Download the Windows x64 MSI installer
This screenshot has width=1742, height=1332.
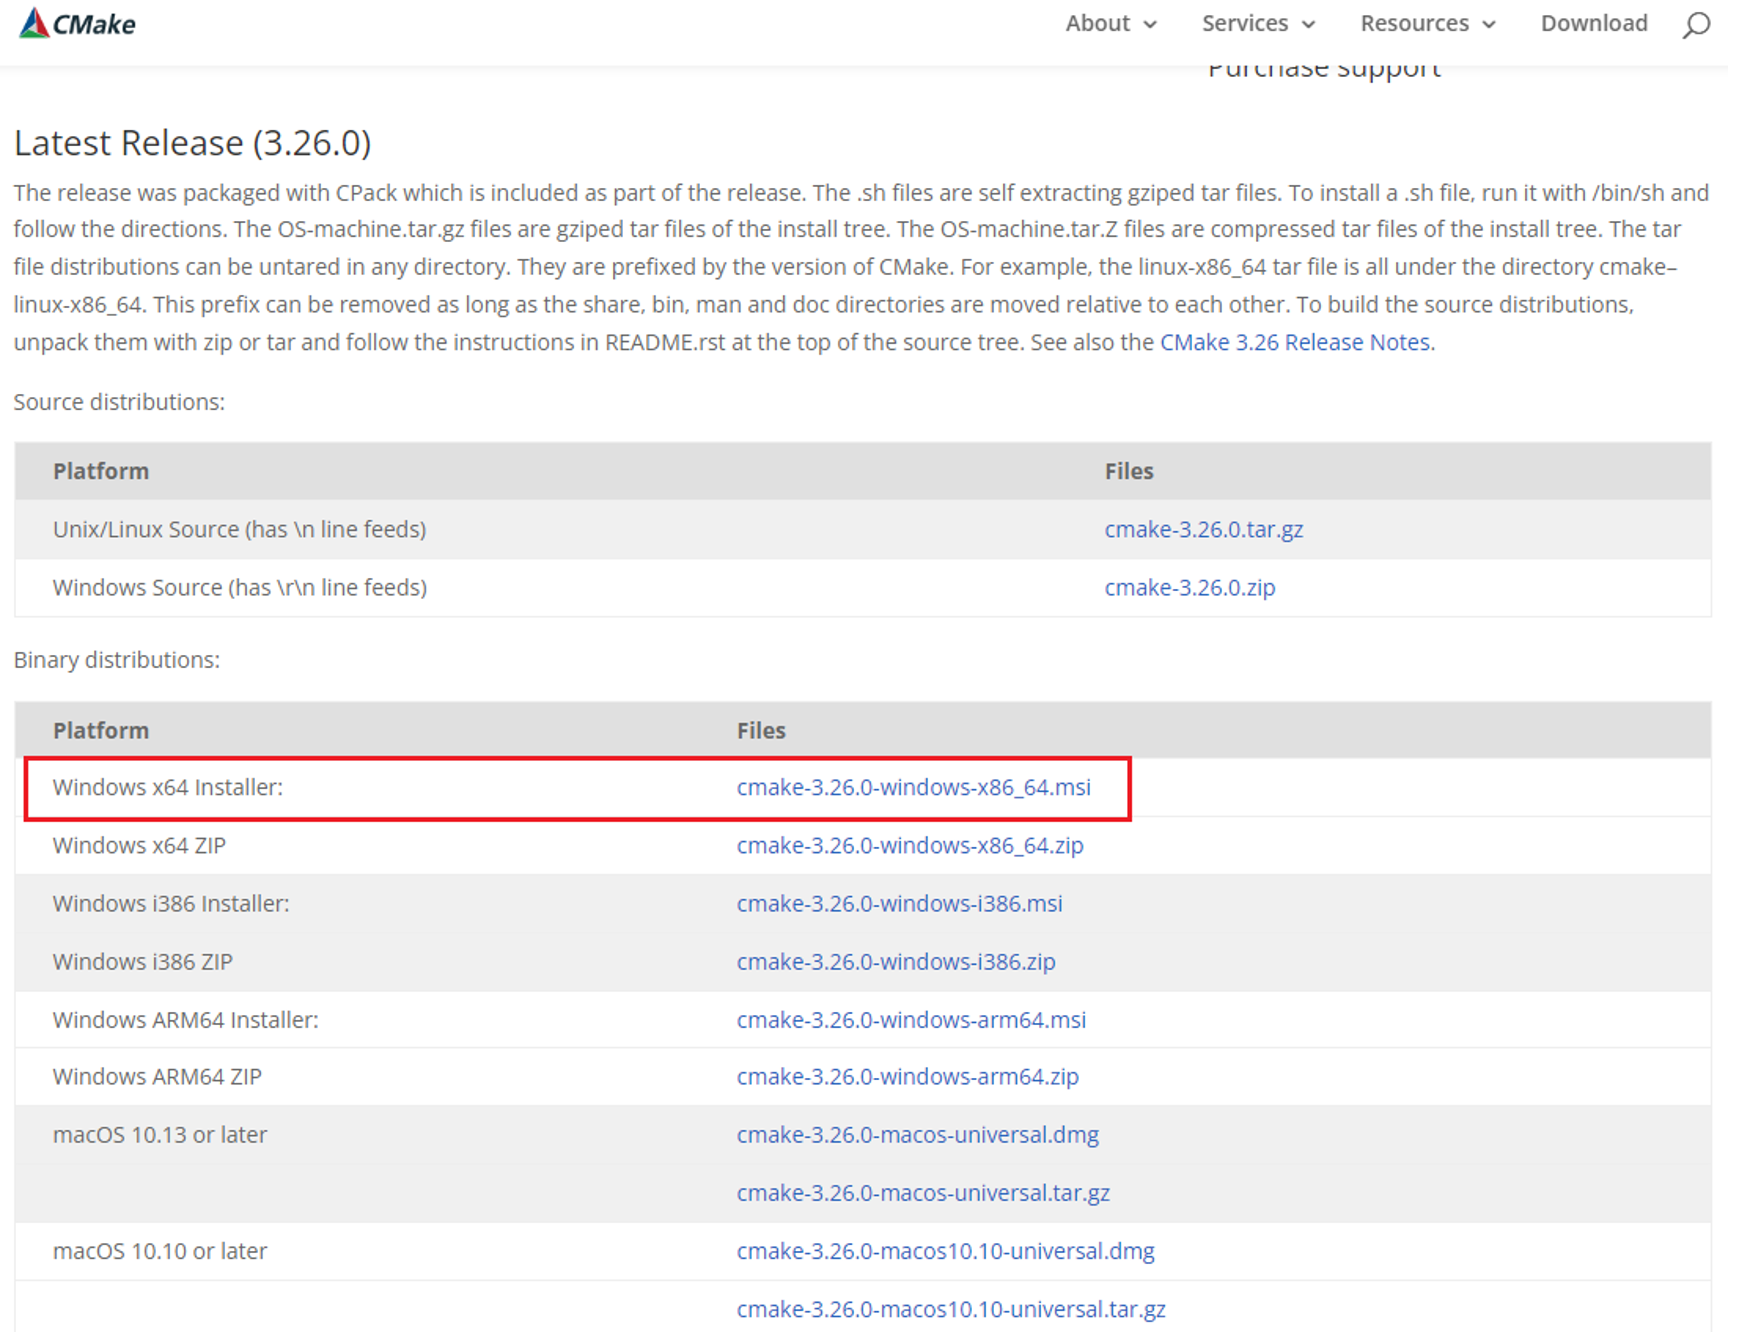point(913,787)
